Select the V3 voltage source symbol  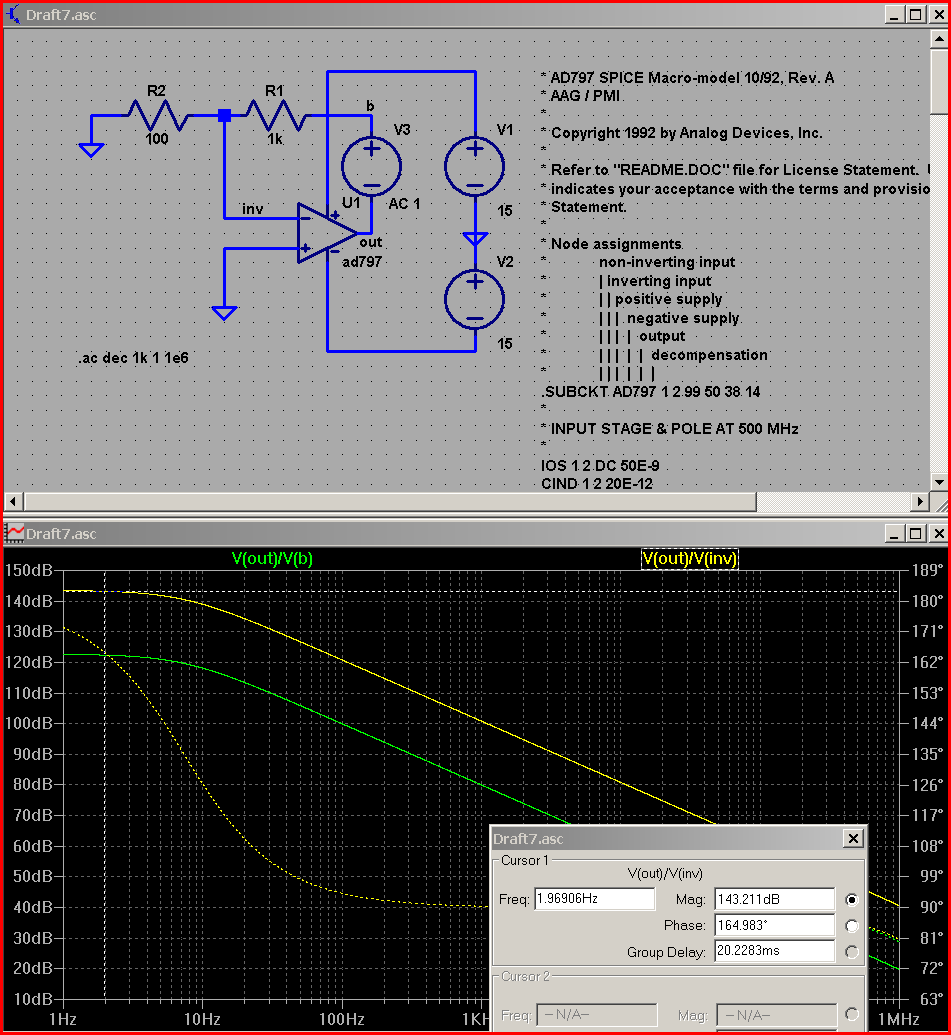click(x=371, y=166)
